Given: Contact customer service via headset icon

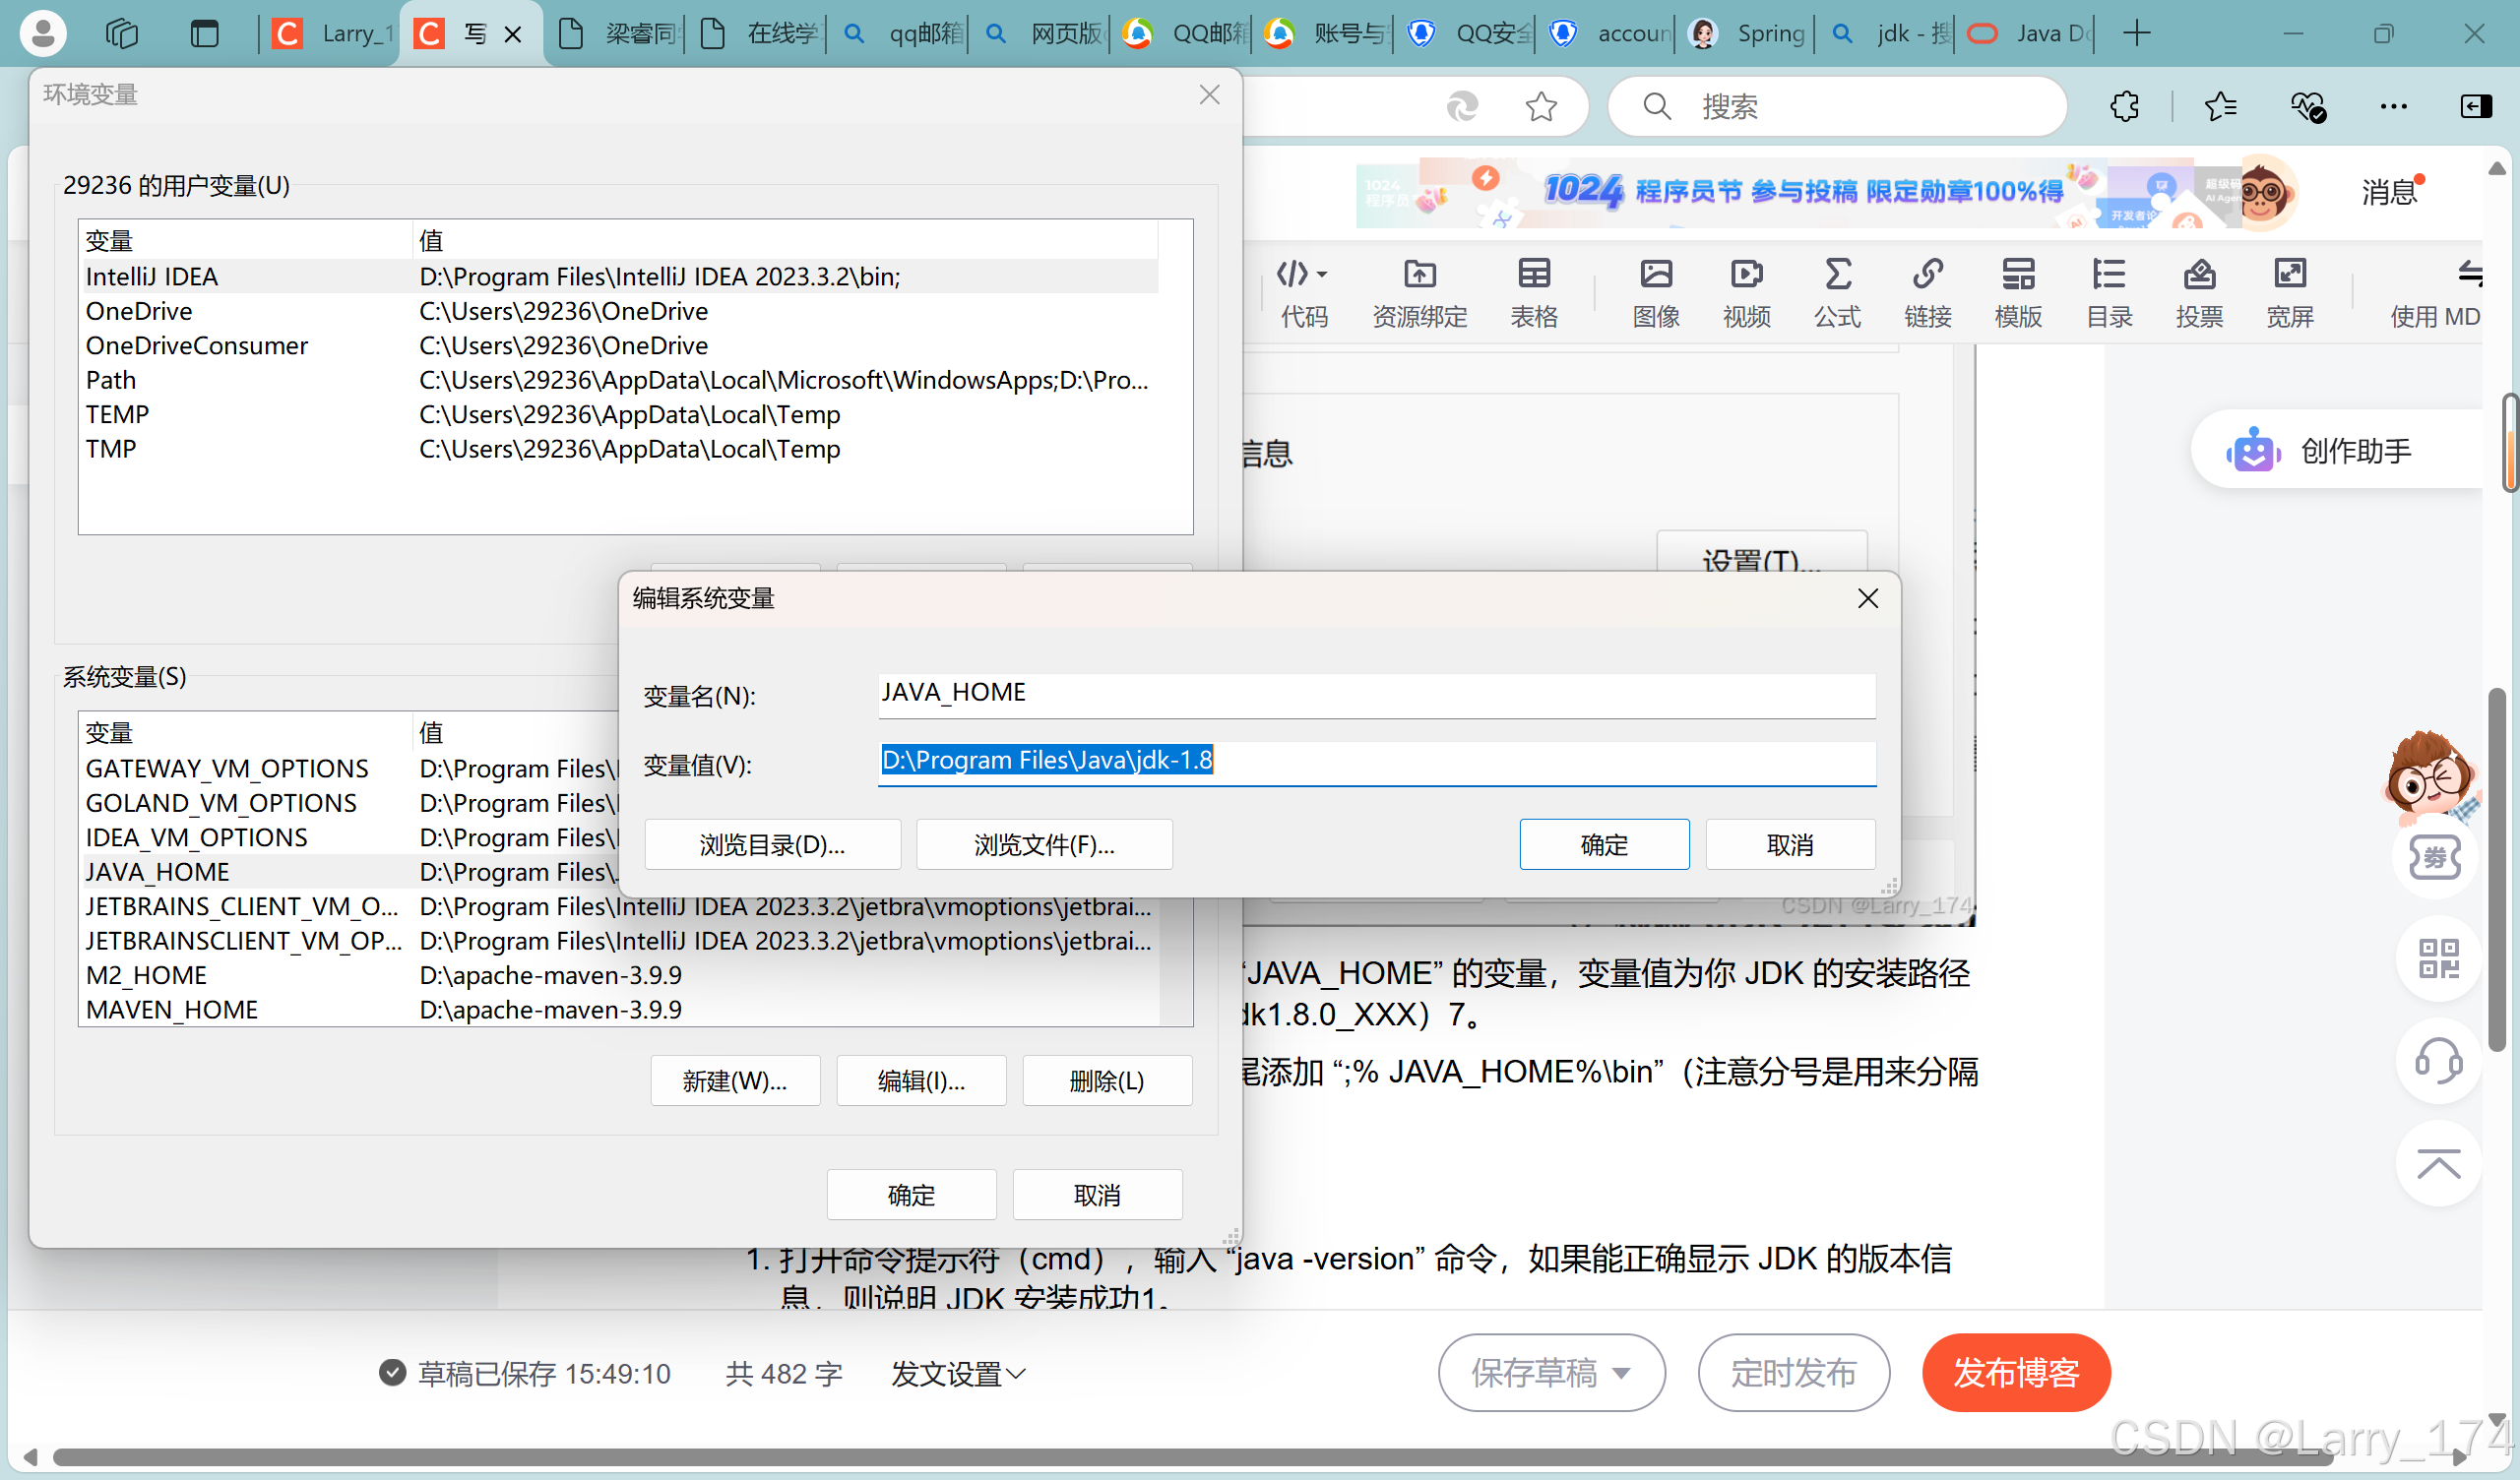Looking at the screenshot, I should pyautogui.click(x=2437, y=1063).
